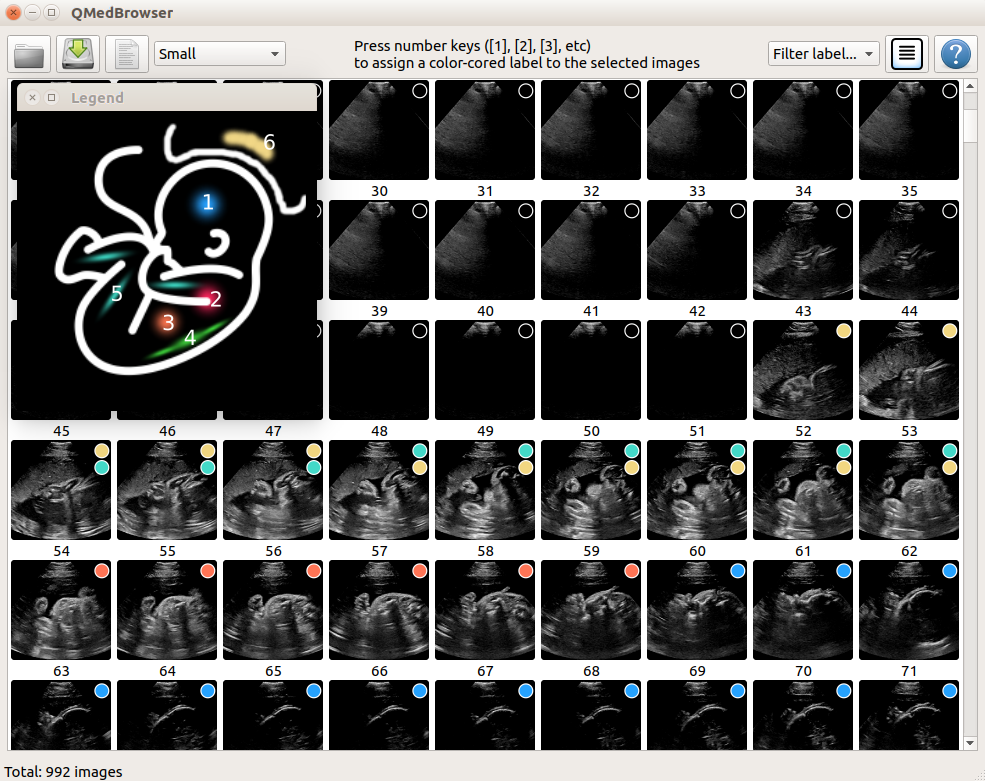Click the blue label dot on image 69
The image size is (985, 781).
click(737, 571)
